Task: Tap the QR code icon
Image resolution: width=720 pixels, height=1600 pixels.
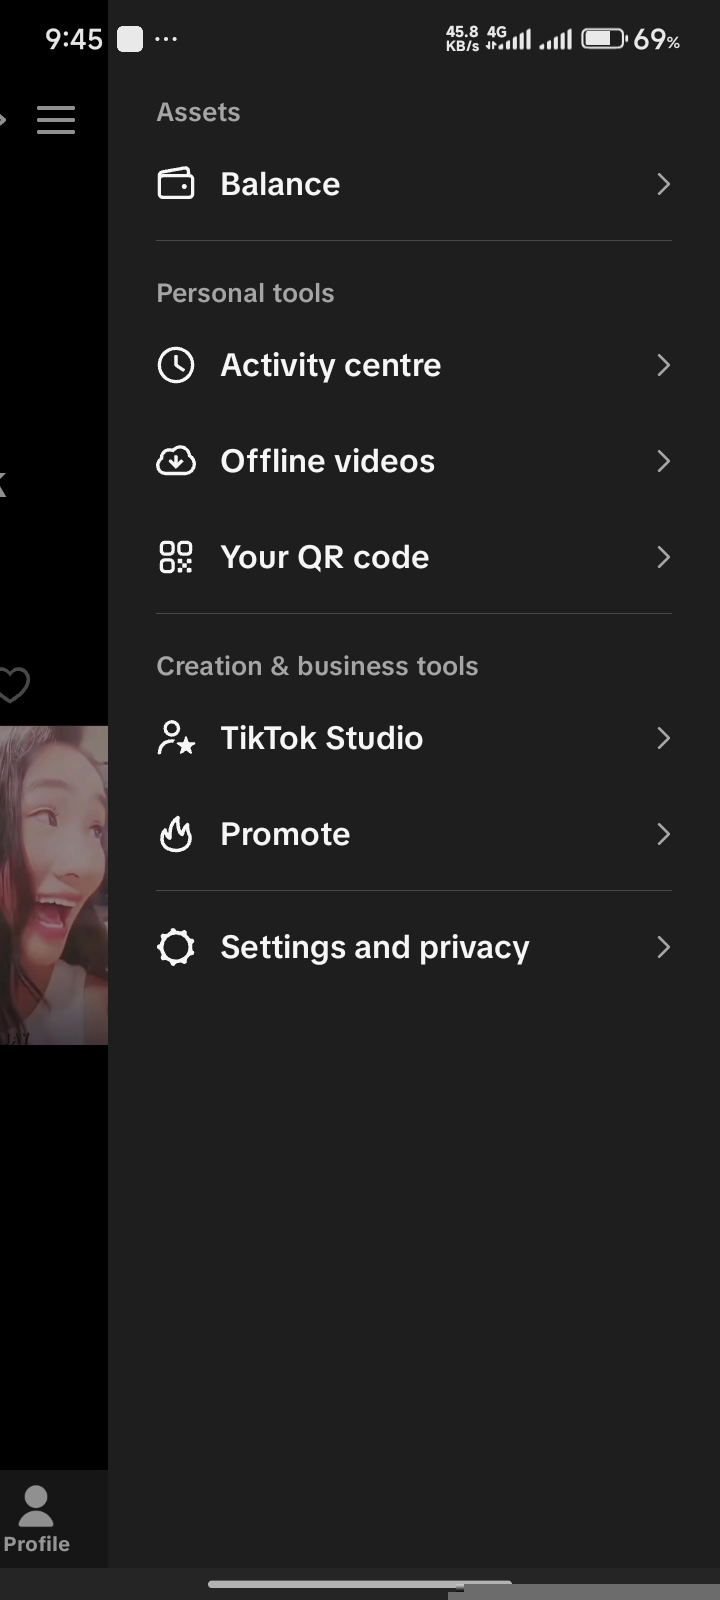Action: click(x=176, y=557)
